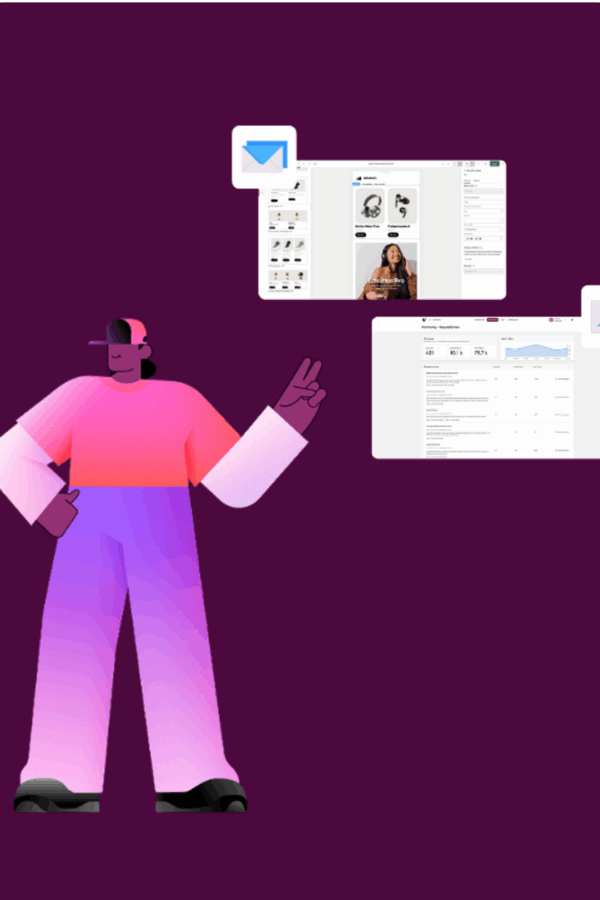Click the blue area chart in dashboard

(537, 350)
